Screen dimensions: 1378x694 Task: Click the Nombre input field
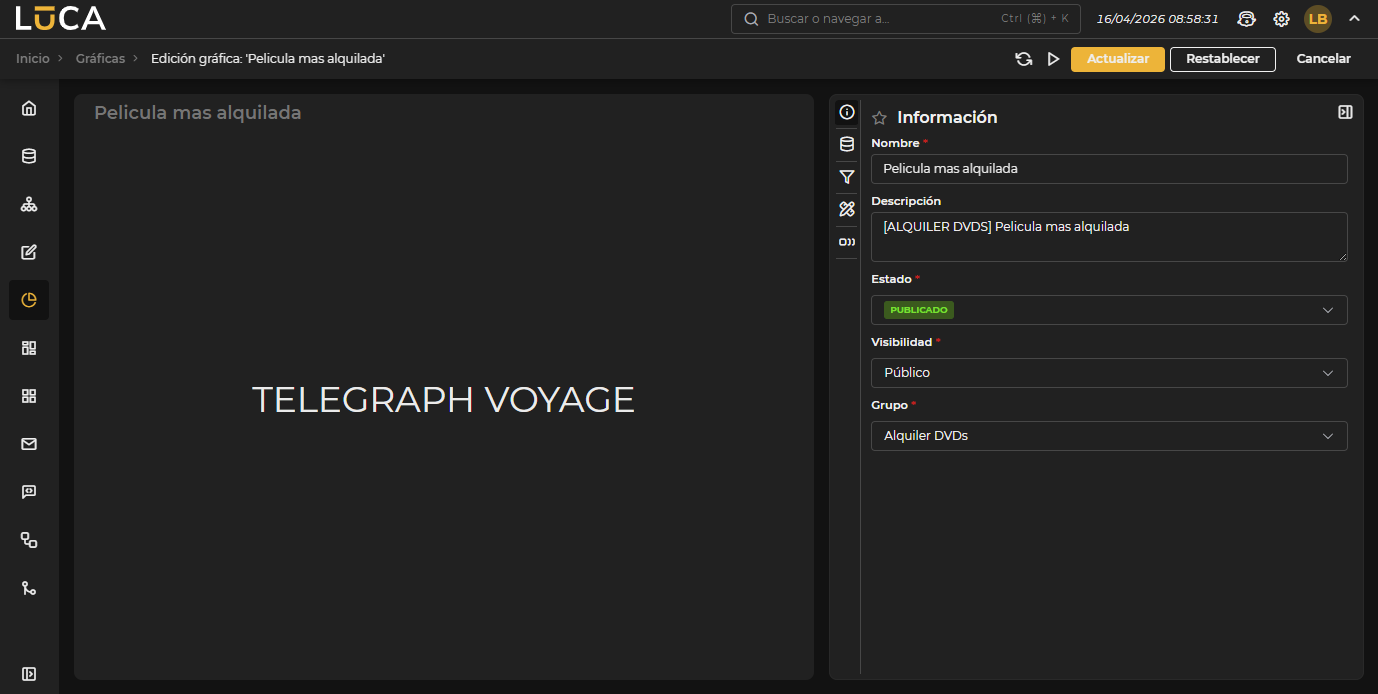point(1109,169)
